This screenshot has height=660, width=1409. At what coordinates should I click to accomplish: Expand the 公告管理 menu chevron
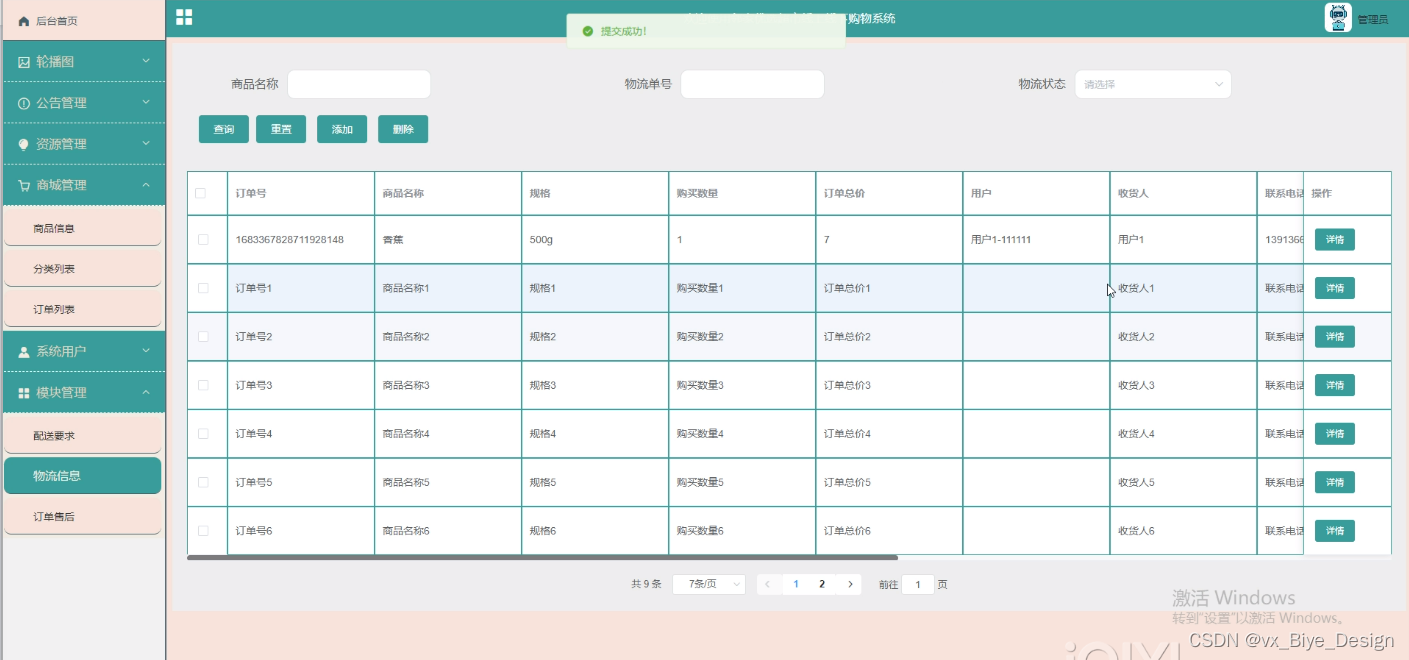tap(146, 102)
